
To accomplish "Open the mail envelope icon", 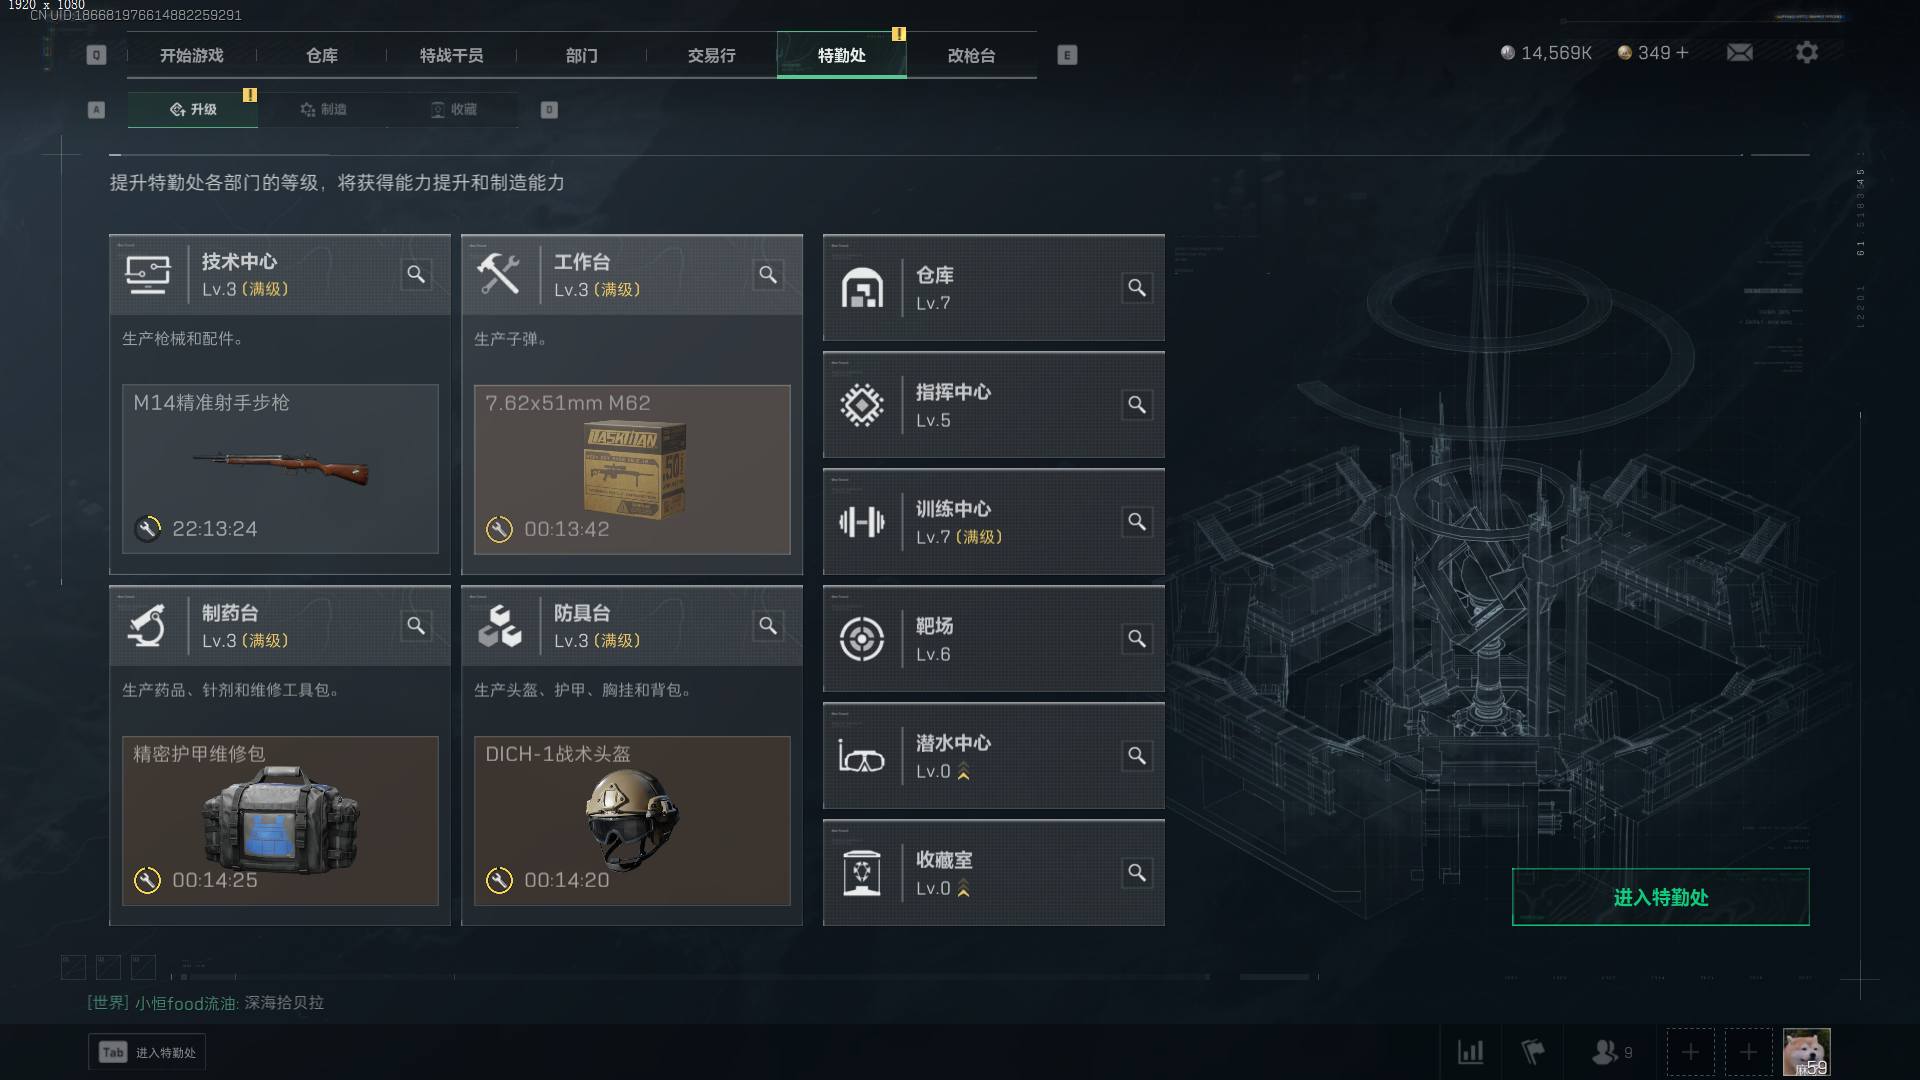I will click(x=1739, y=52).
